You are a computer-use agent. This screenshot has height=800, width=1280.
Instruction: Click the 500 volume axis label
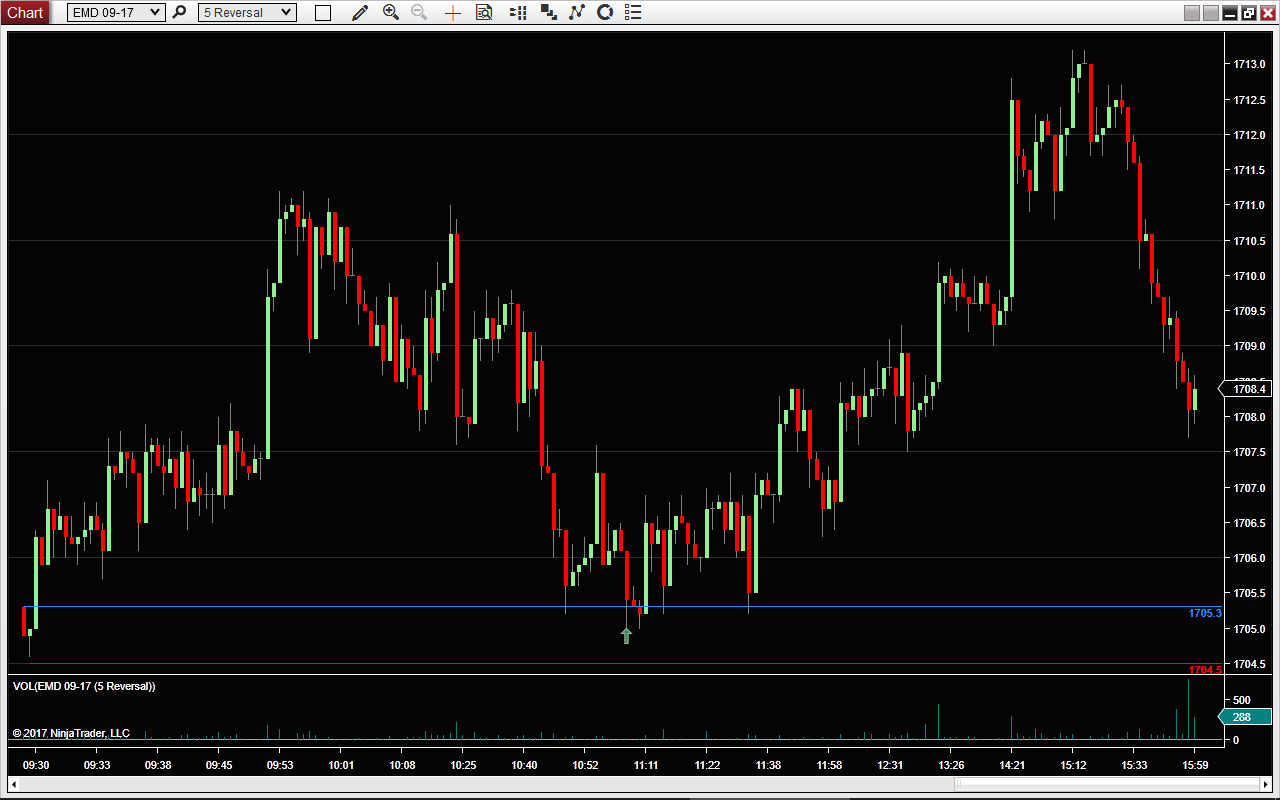pos(1242,700)
